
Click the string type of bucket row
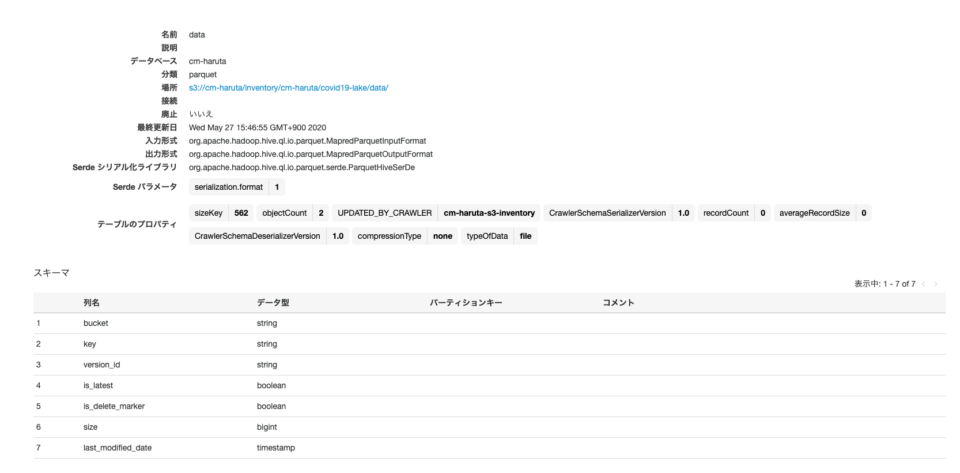[x=267, y=323]
